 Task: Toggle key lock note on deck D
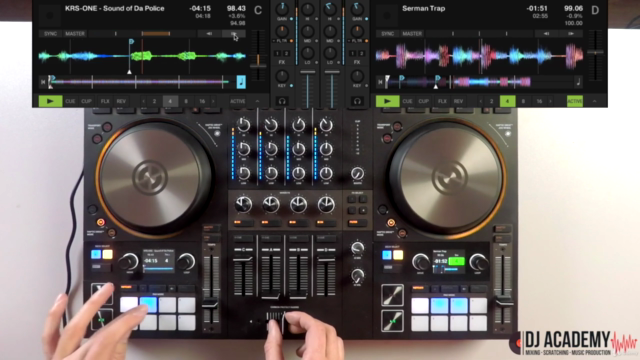coord(578,82)
